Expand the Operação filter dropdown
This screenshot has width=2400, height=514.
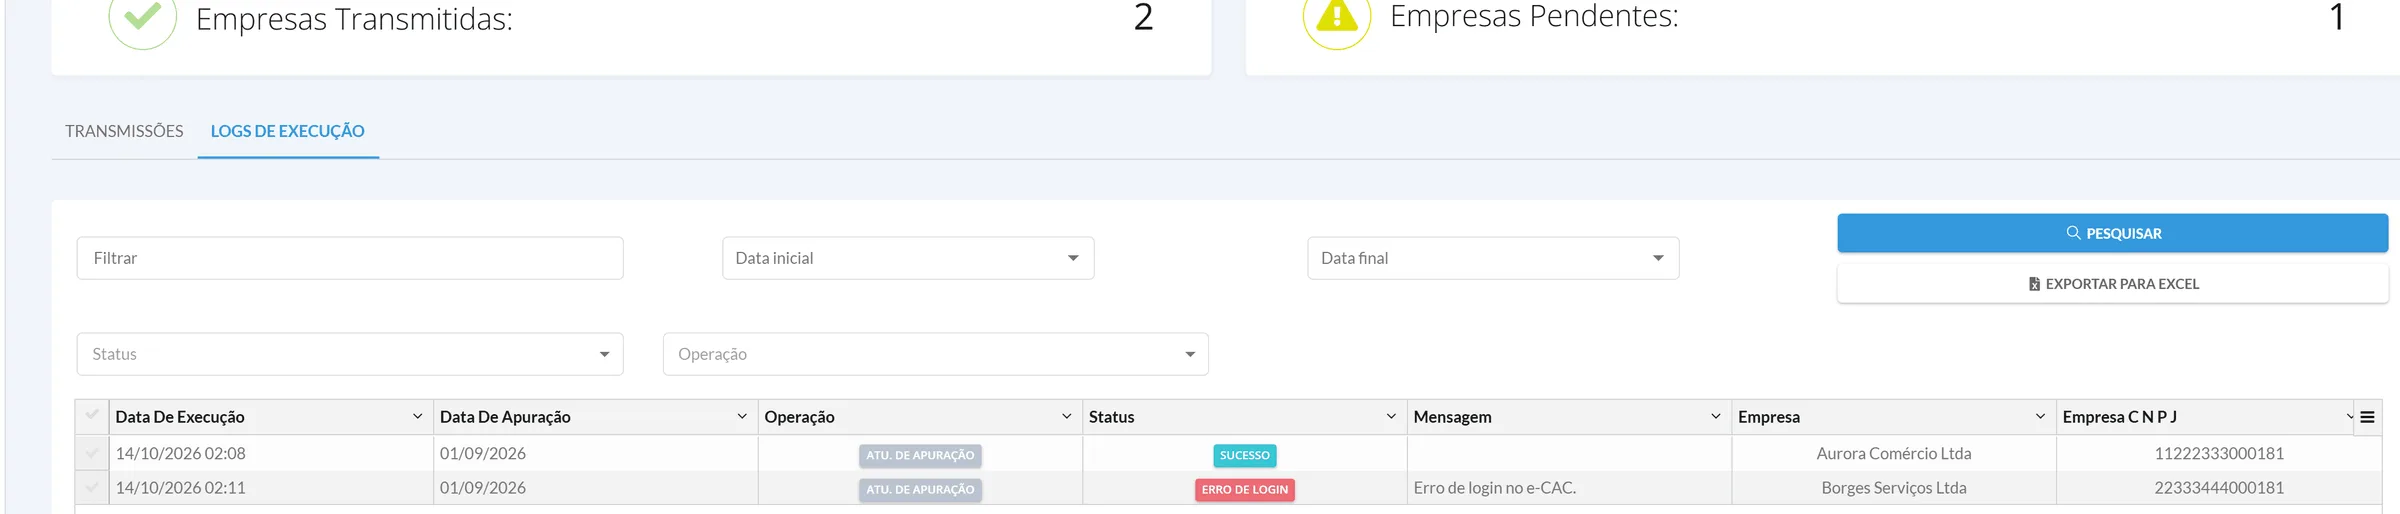(x=936, y=354)
